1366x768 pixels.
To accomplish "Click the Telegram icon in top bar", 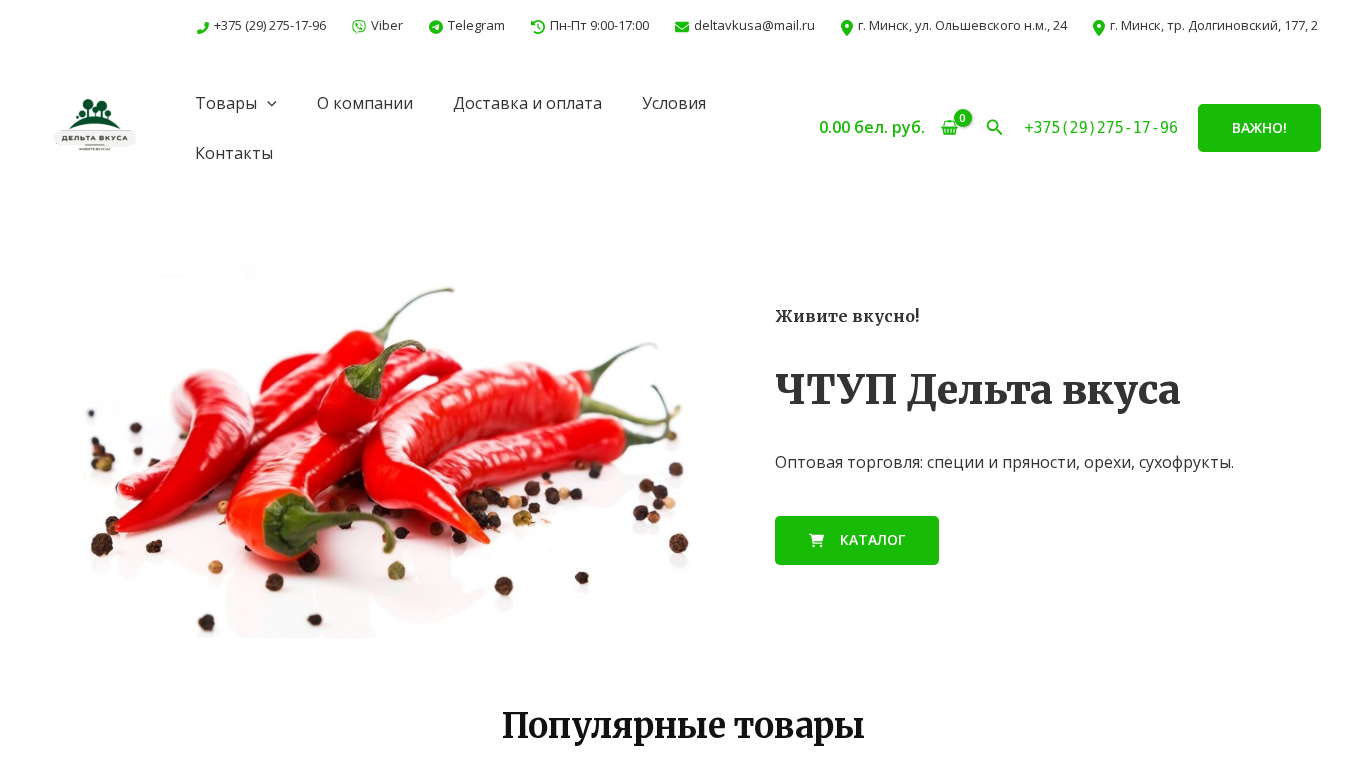I will click(436, 27).
